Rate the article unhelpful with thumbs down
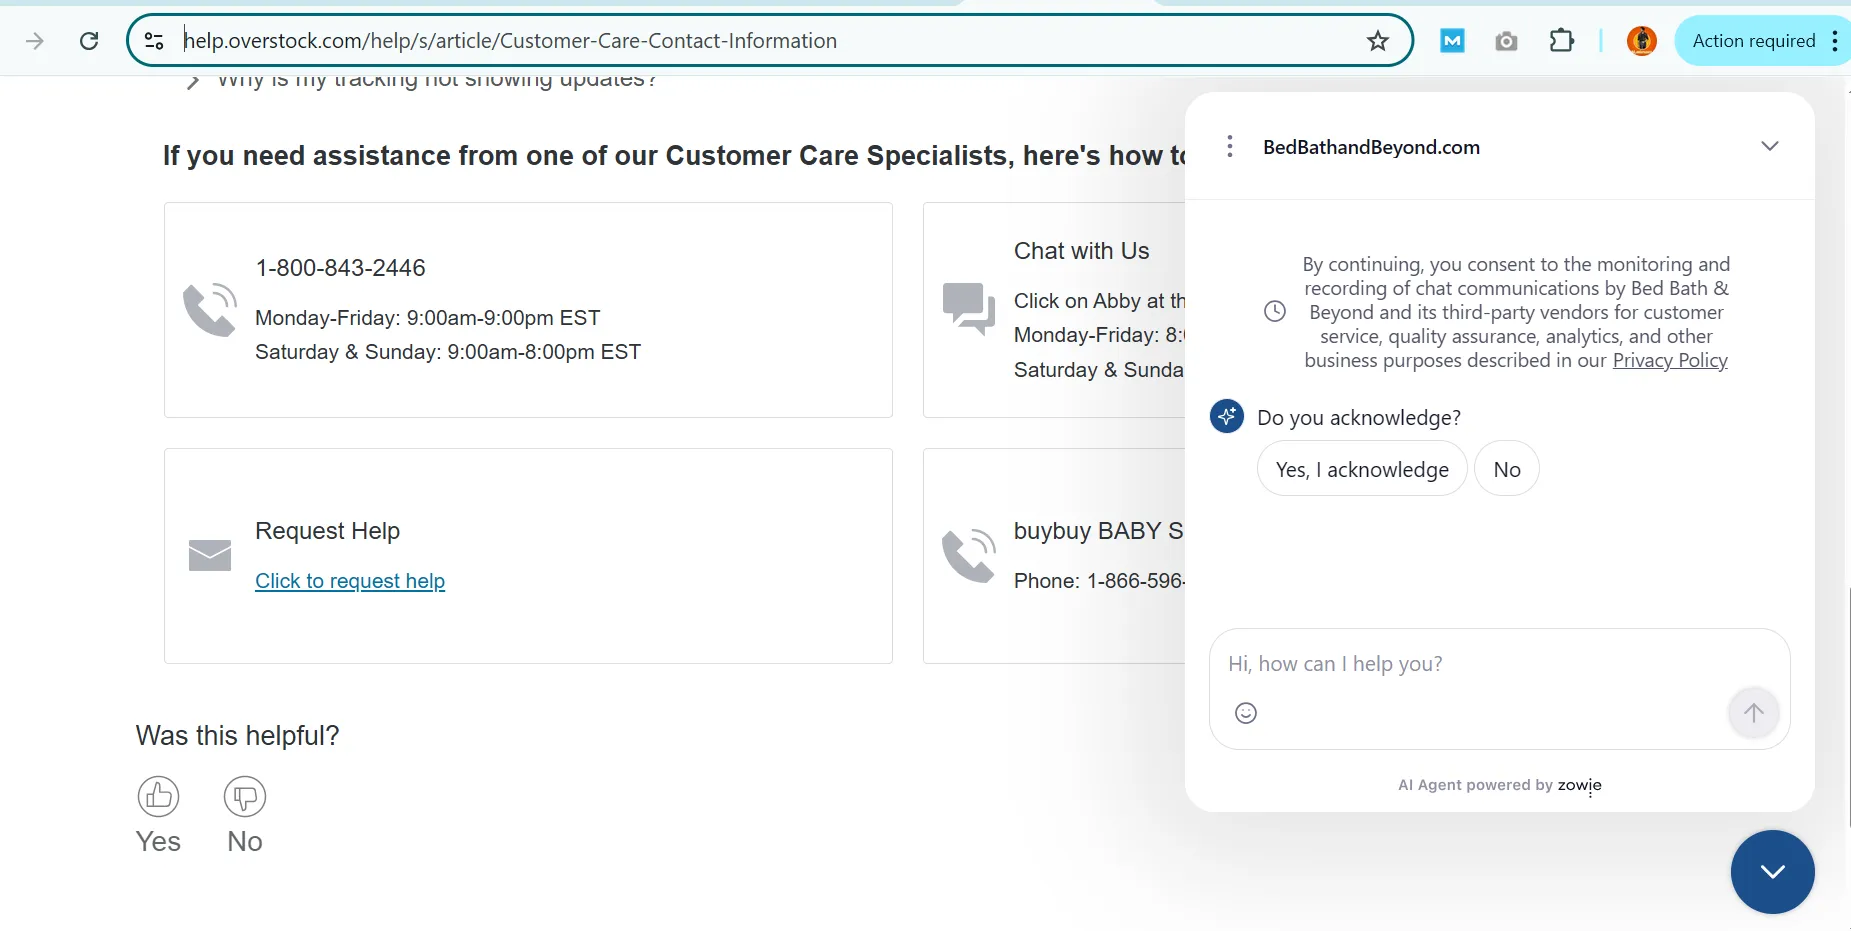This screenshot has height=931, width=1851. click(x=245, y=797)
